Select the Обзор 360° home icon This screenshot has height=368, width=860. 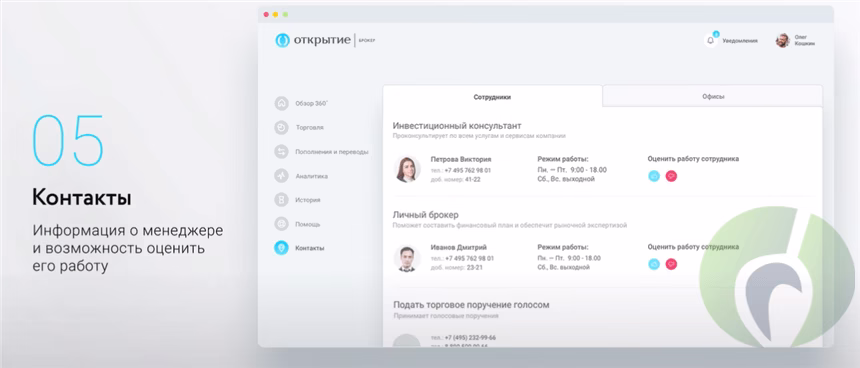point(281,103)
